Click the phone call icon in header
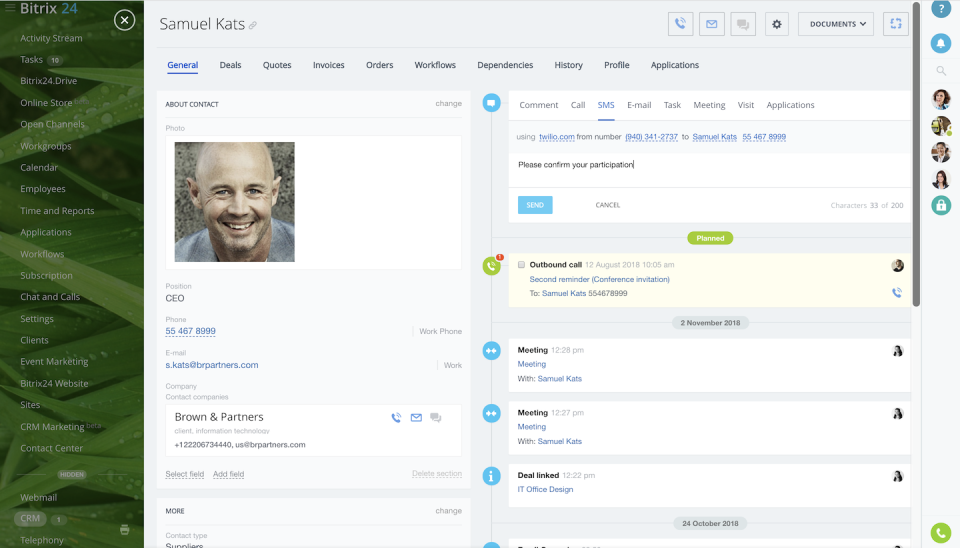960x548 pixels. 680,24
